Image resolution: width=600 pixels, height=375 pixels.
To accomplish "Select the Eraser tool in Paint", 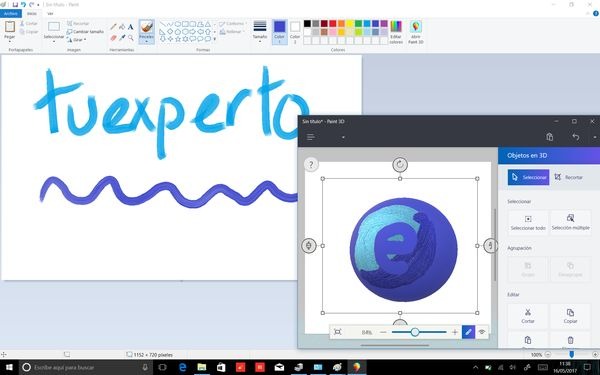I will [113, 38].
